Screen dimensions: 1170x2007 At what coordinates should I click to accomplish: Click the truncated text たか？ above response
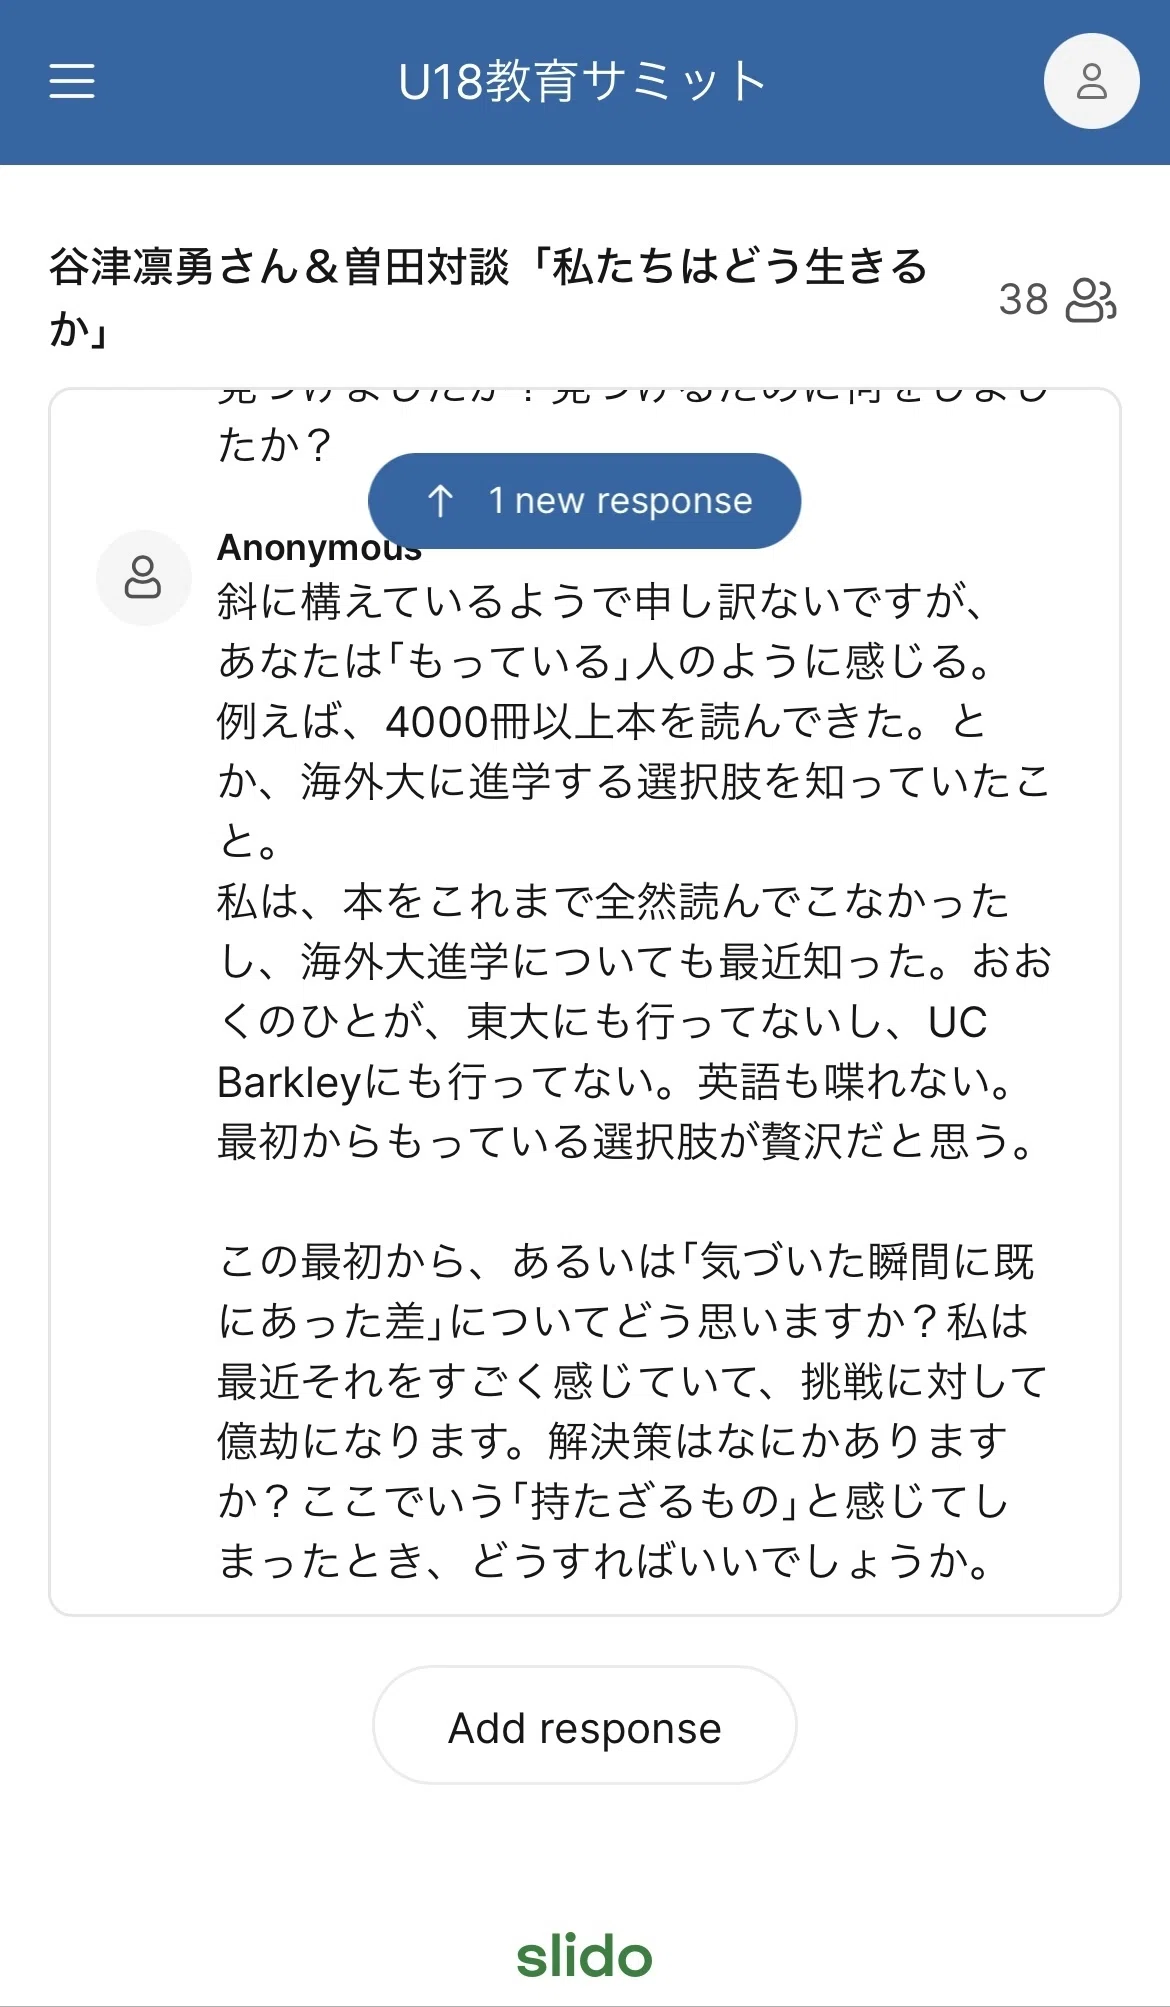click(274, 445)
